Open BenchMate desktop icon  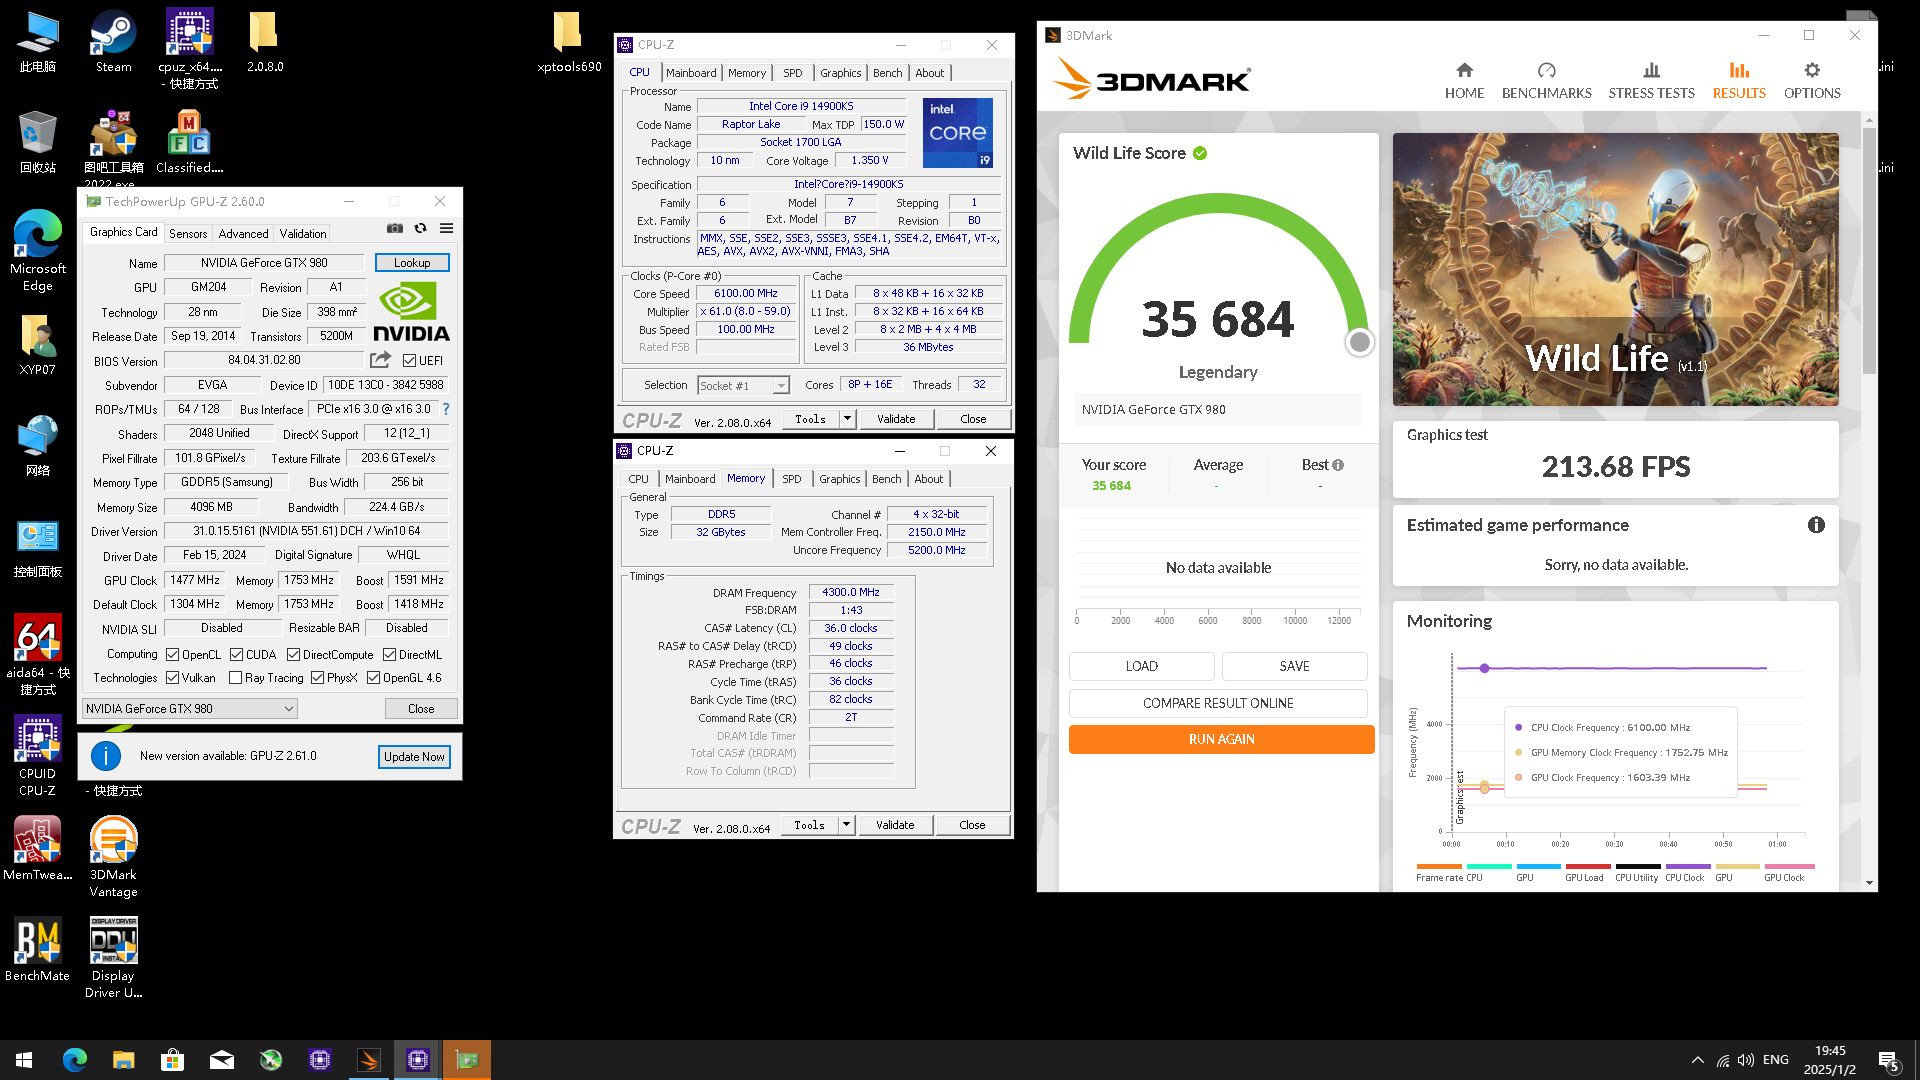[37, 949]
